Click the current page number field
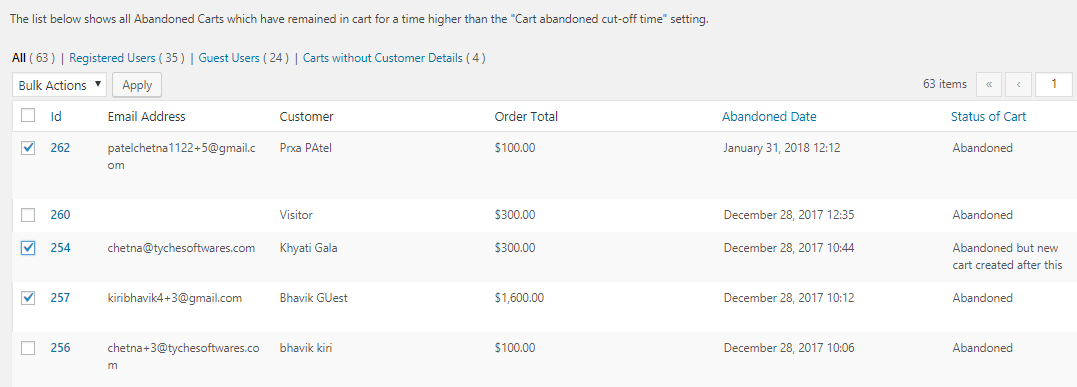Viewport: 1077px width, 387px height. coord(1054,85)
